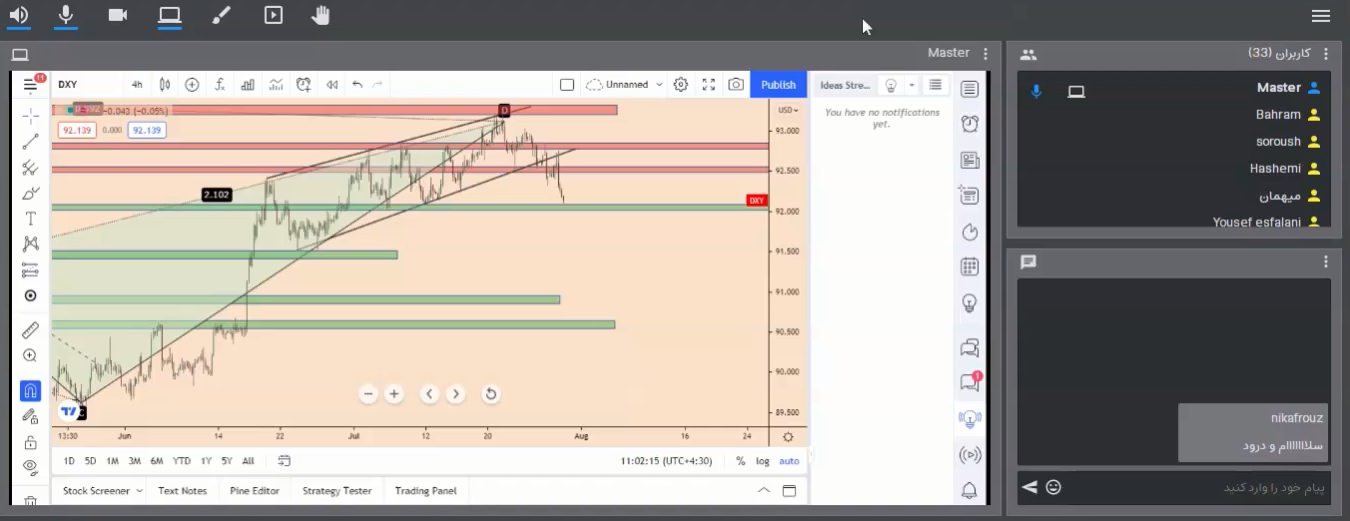Open the Strategy Tester tab
This screenshot has width=1350, height=521.
pyautogui.click(x=337, y=491)
